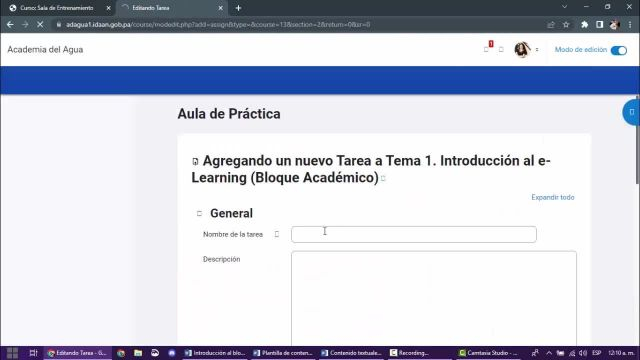Select Editando Tarea Chrome taskbar item
The image size is (640, 360).
[78, 353]
